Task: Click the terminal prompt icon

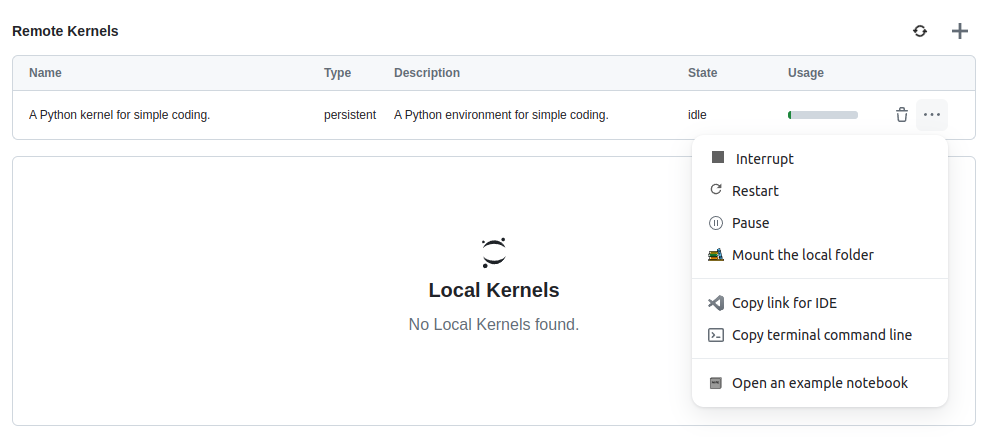Action: pos(716,335)
